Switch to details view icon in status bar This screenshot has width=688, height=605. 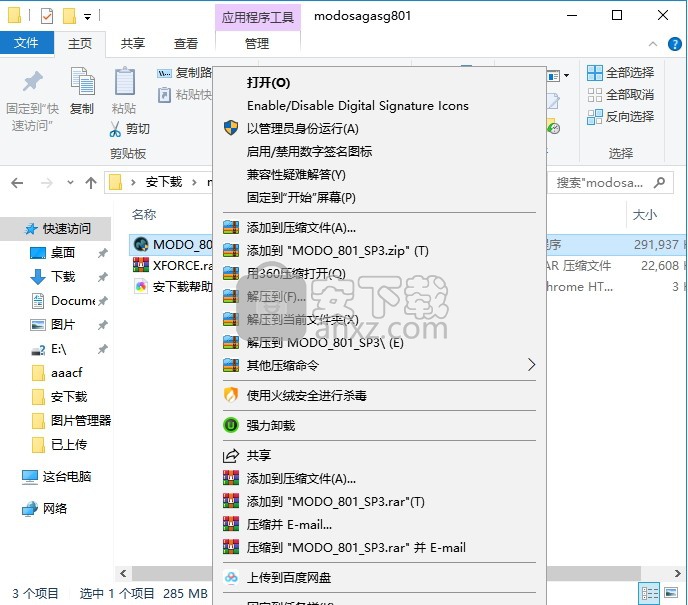coord(649,594)
